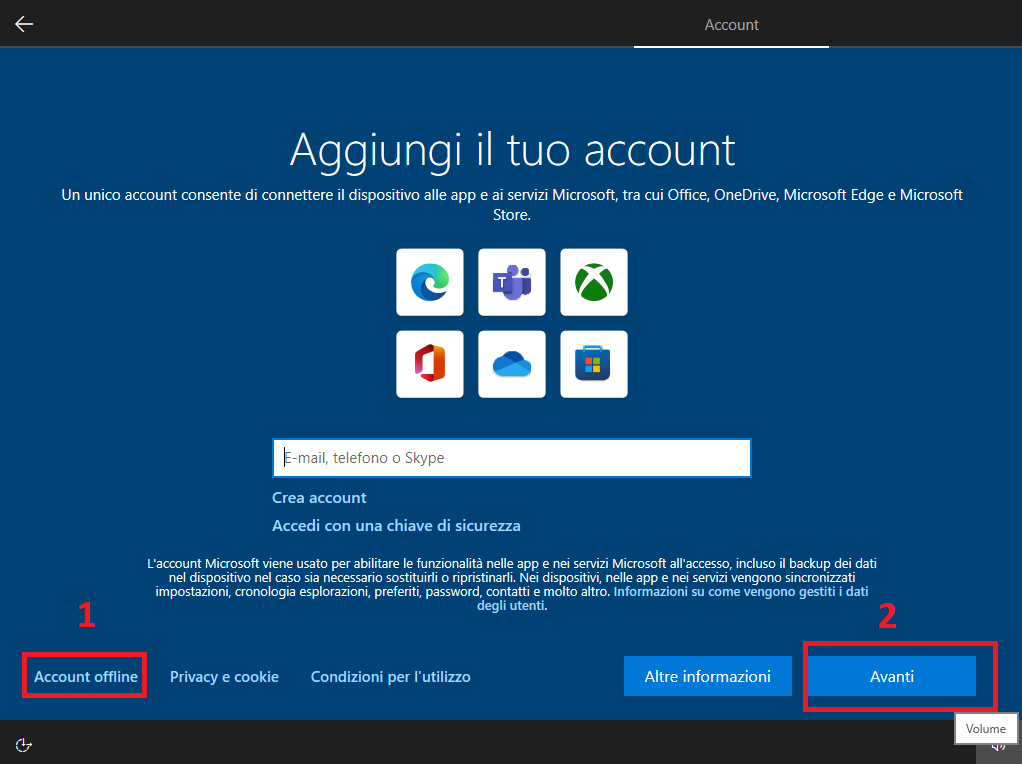Click the Altre informazioni button
The width and height of the screenshot is (1022, 764).
point(708,676)
